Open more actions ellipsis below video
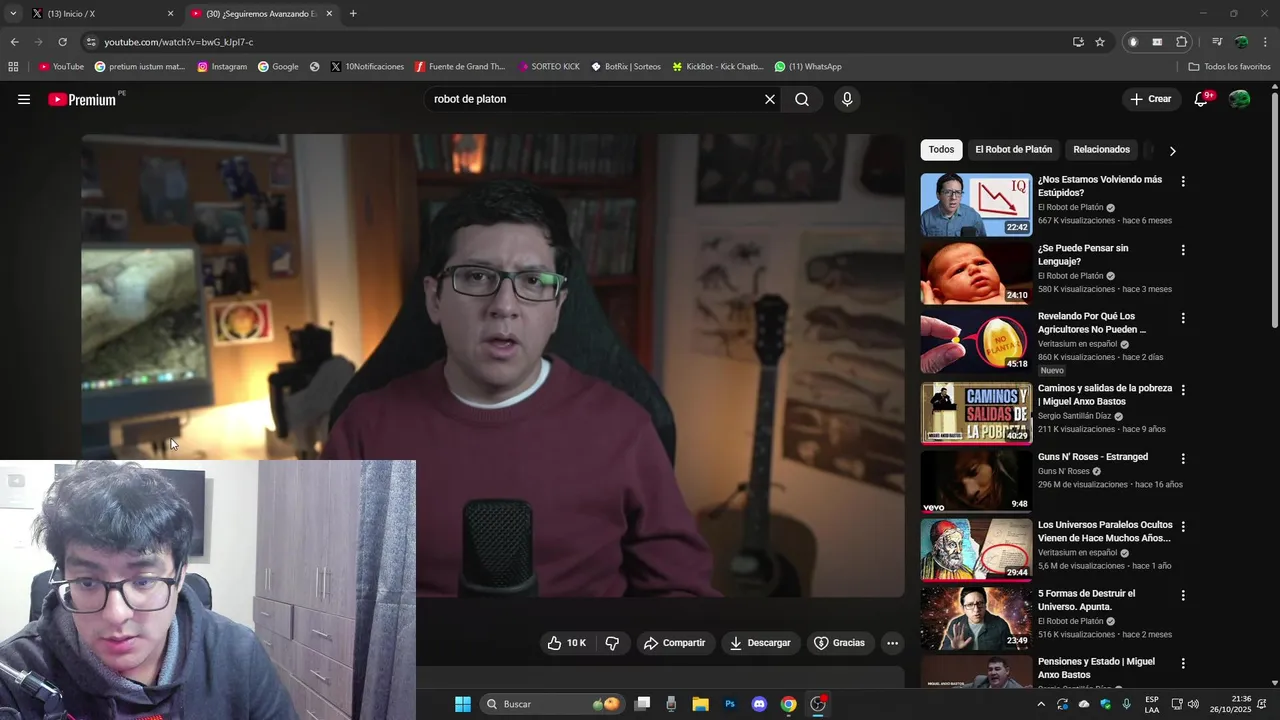Screen dimensions: 1280x720 [x=893, y=643]
